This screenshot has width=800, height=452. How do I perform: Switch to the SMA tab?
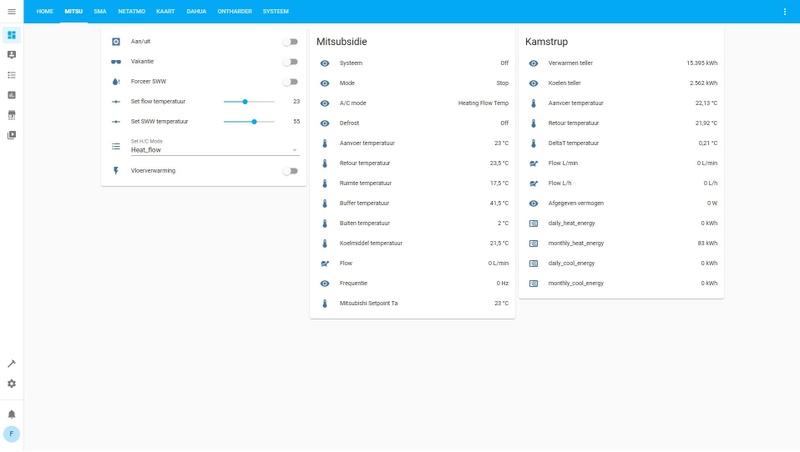pyautogui.click(x=100, y=11)
